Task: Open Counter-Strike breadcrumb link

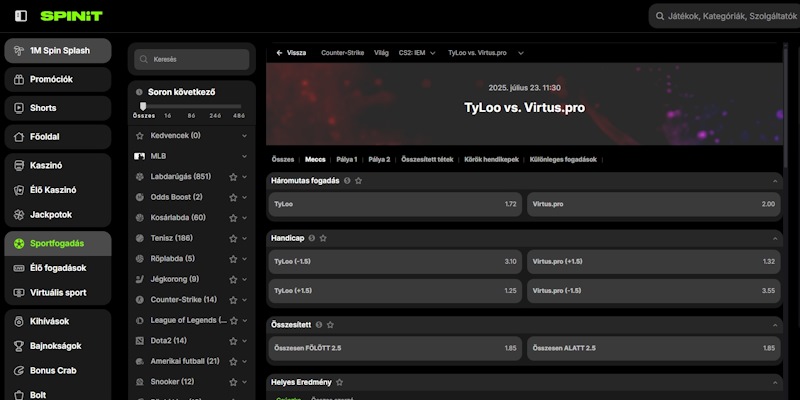Action: (342, 53)
